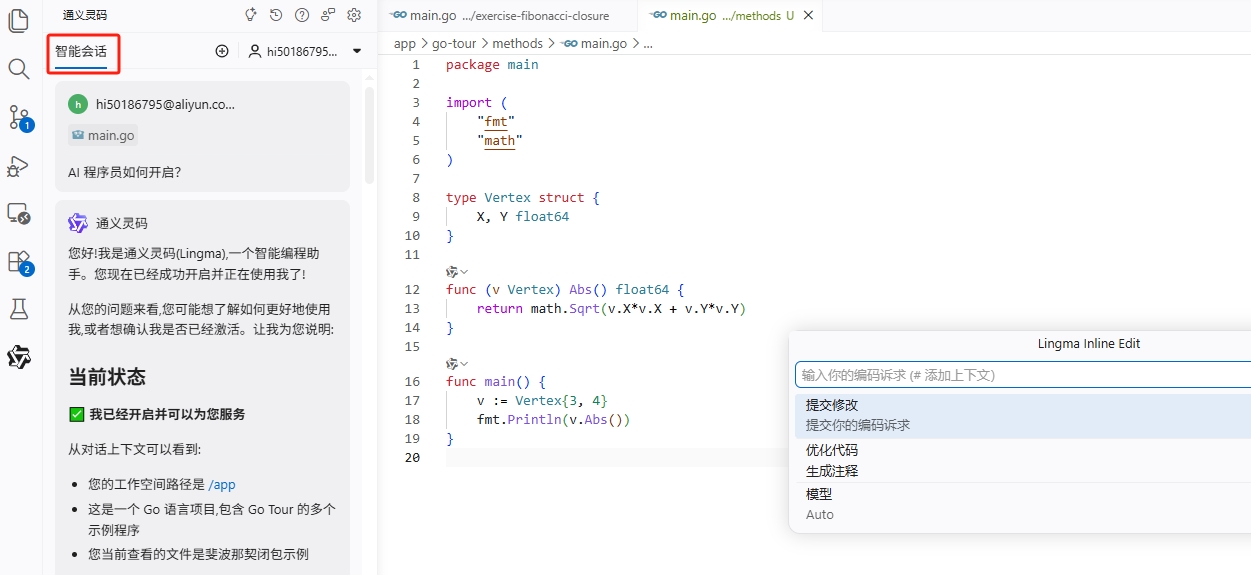The width and height of the screenshot is (1251, 575).
Task: Click the feedback person-chat icon
Action: pyautogui.click(x=328, y=15)
